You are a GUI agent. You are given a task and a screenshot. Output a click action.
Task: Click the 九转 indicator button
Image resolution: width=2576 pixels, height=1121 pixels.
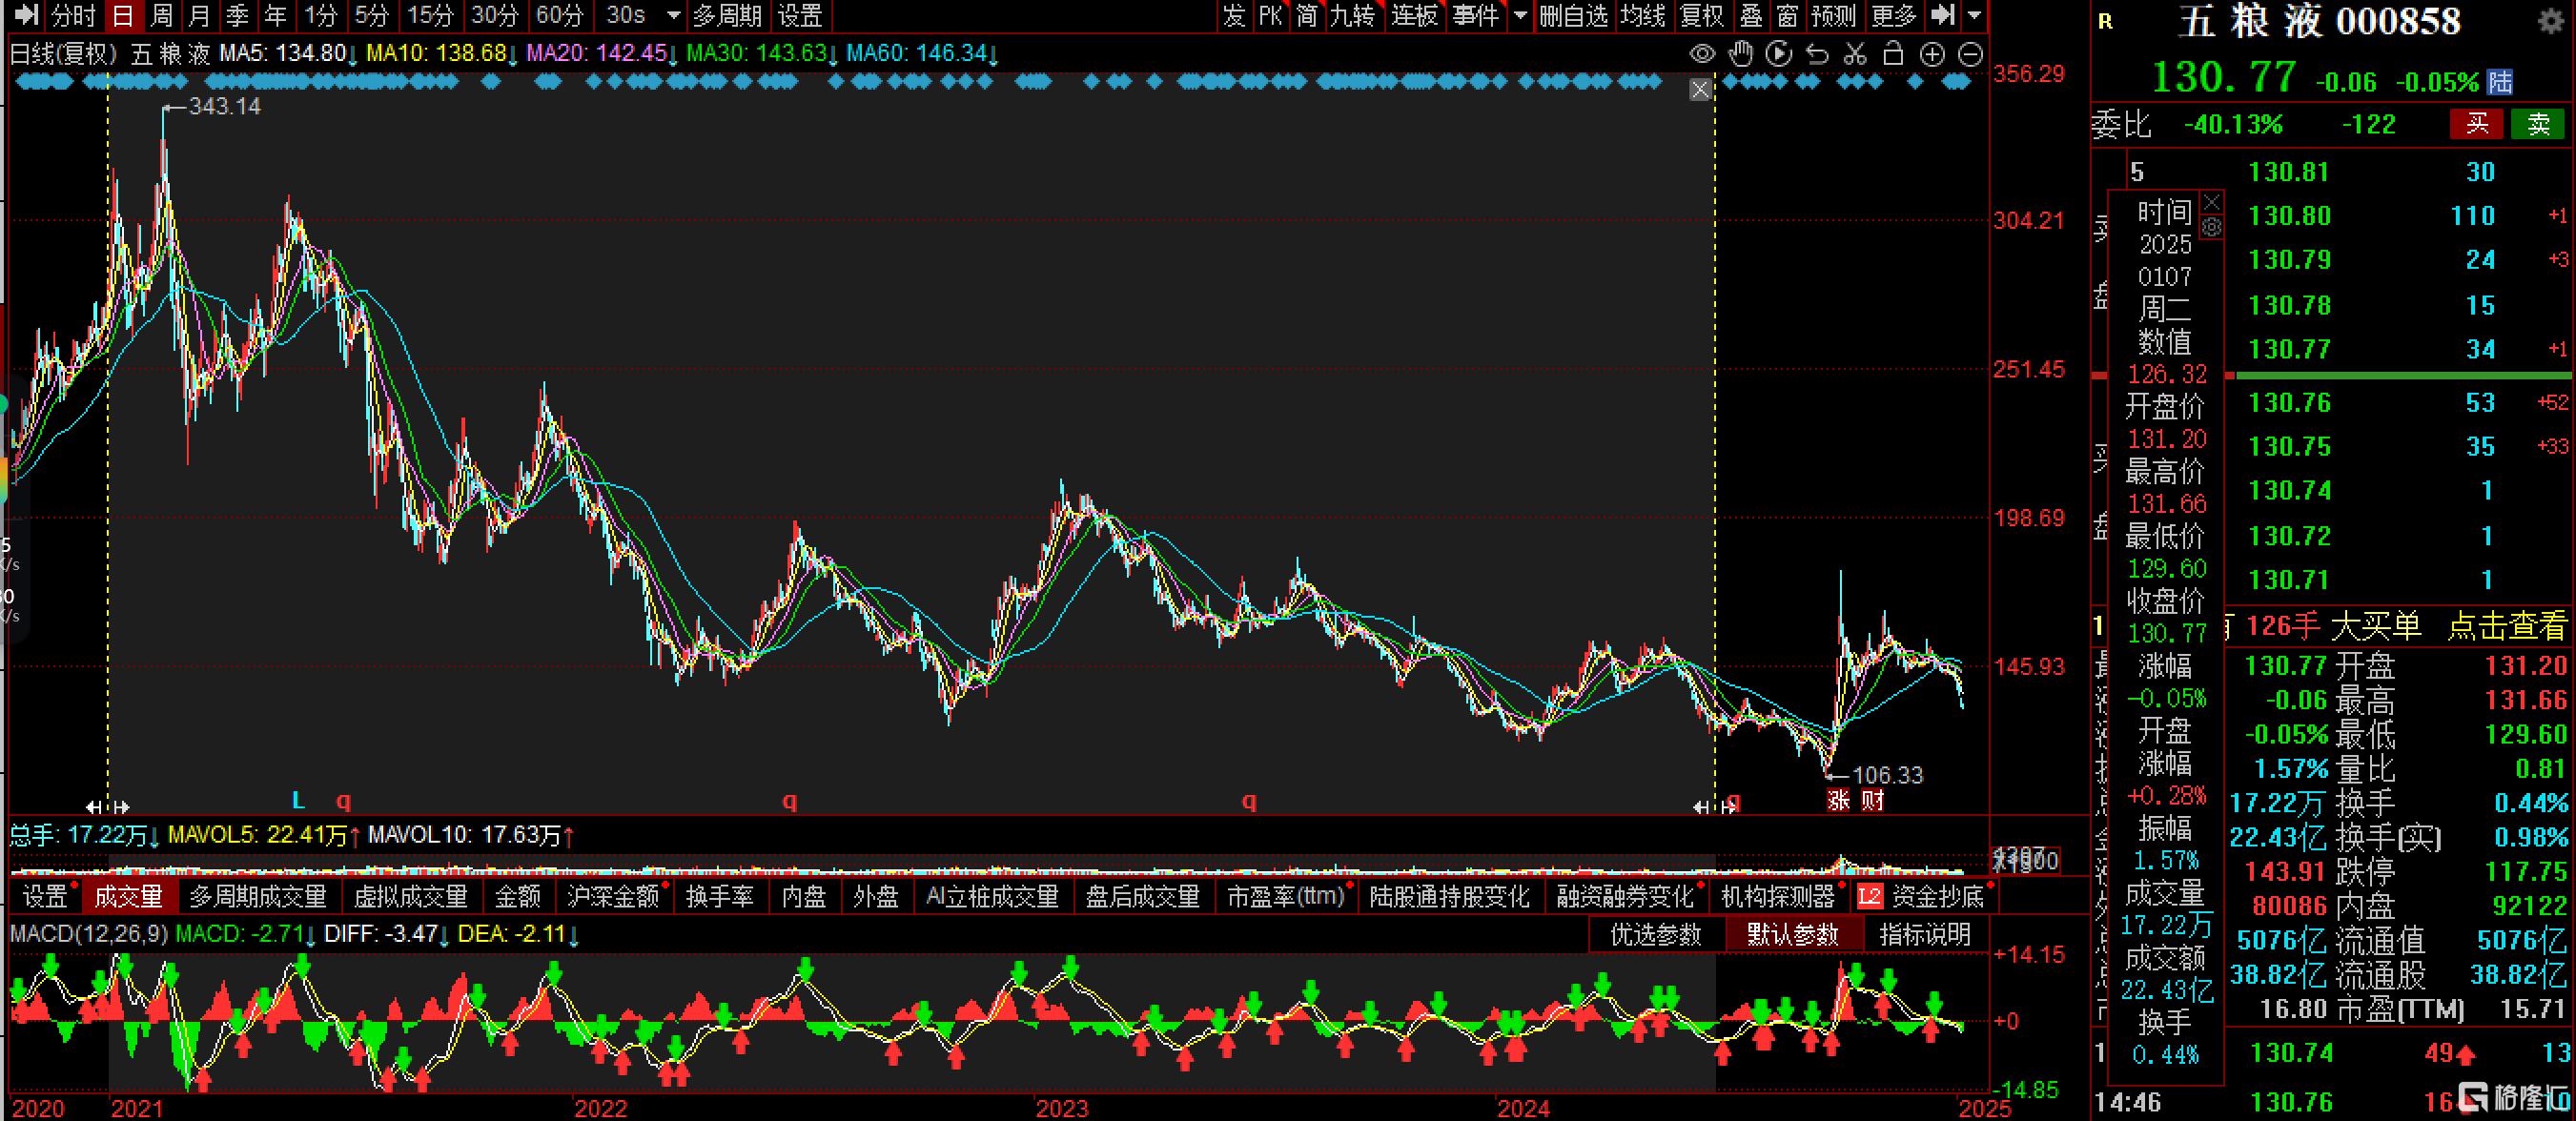pyautogui.click(x=1352, y=15)
